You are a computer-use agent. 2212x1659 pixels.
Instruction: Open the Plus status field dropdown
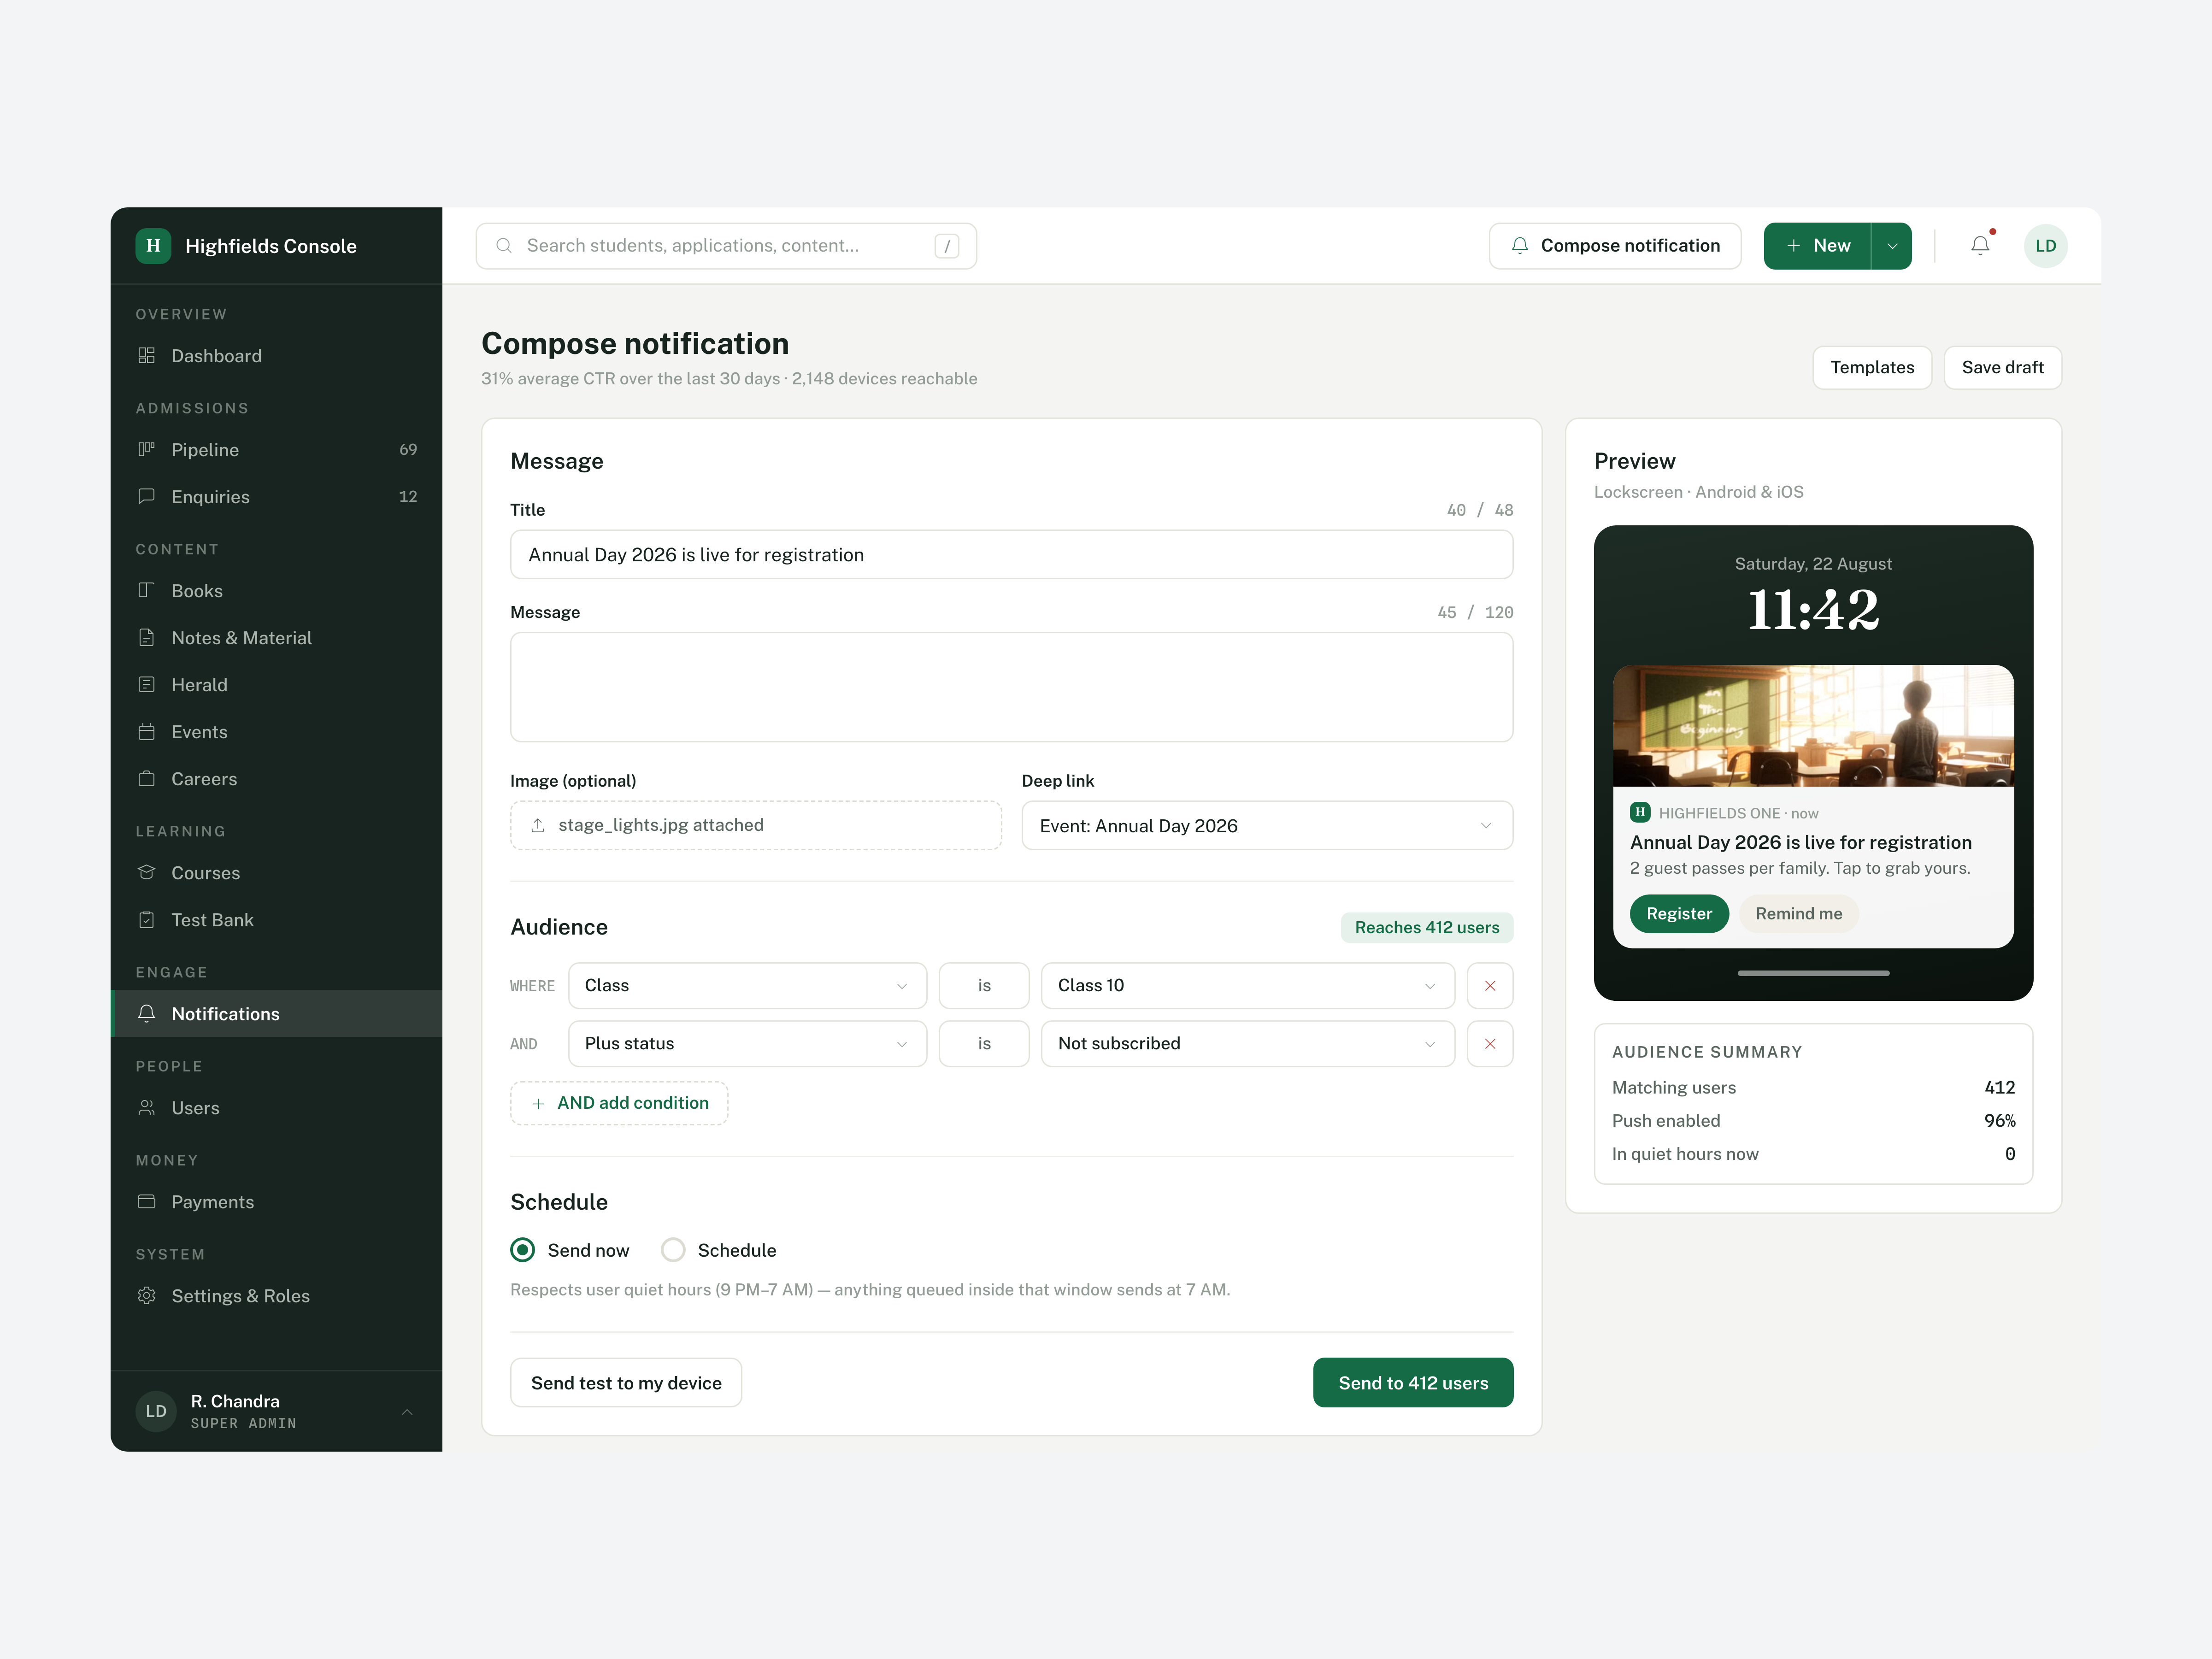click(x=747, y=1044)
